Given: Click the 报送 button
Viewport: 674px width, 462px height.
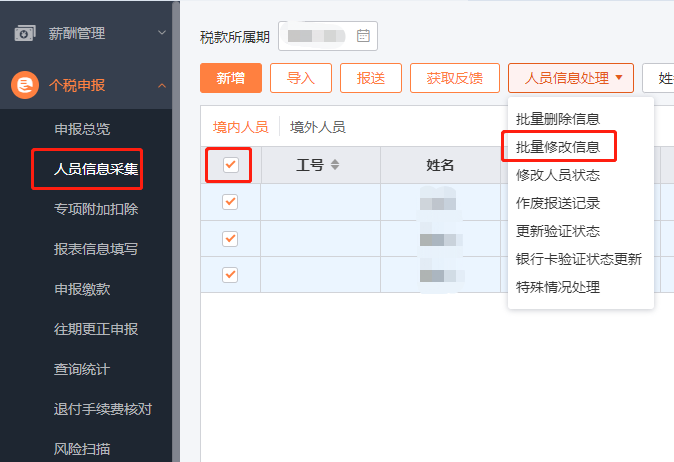Looking at the screenshot, I should (x=371, y=78).
